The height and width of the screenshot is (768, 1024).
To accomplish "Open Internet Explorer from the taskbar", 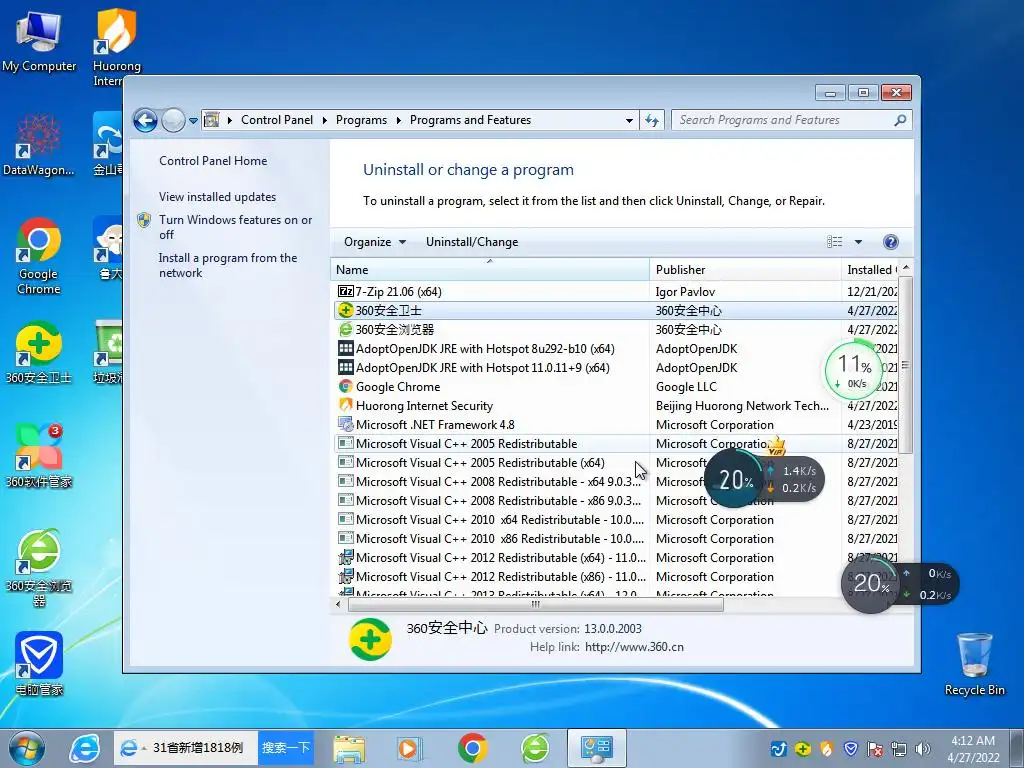I will pyautogui.click(x=85, y=748).
